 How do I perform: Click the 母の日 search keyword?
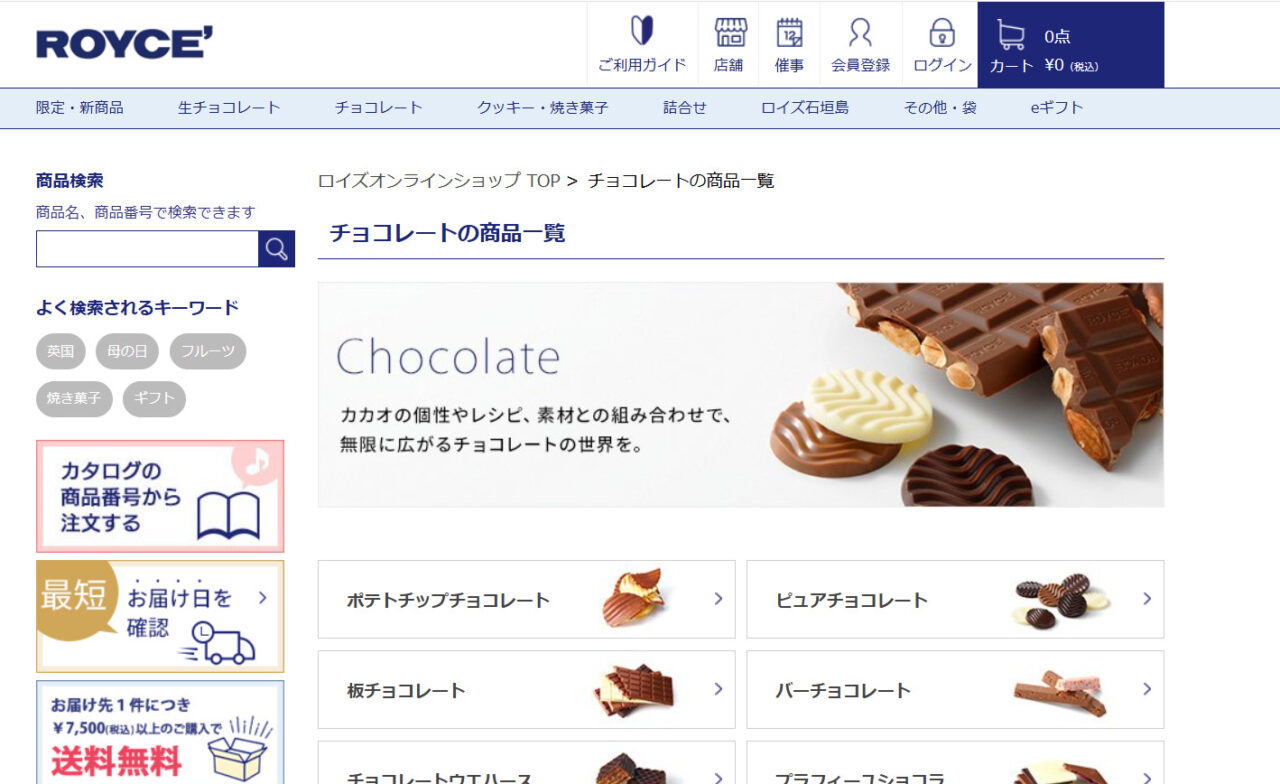[127, 351]
